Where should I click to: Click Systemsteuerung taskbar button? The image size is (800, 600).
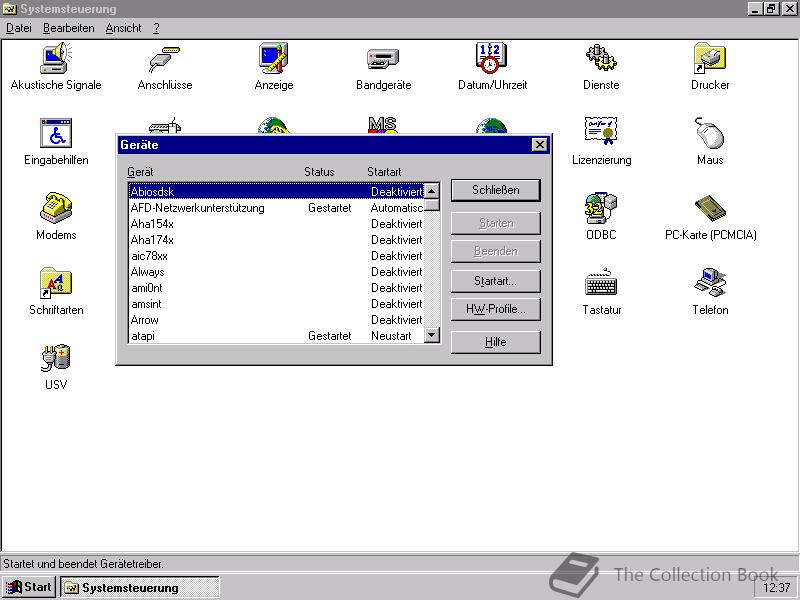point(140,587)
